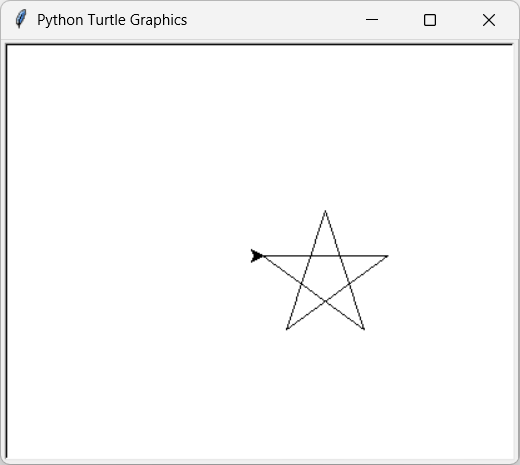Viewport: 520px width, 465px height.
Task: Minimize the Python Turtle Graphics window
Action: click(x=372, y=20)
